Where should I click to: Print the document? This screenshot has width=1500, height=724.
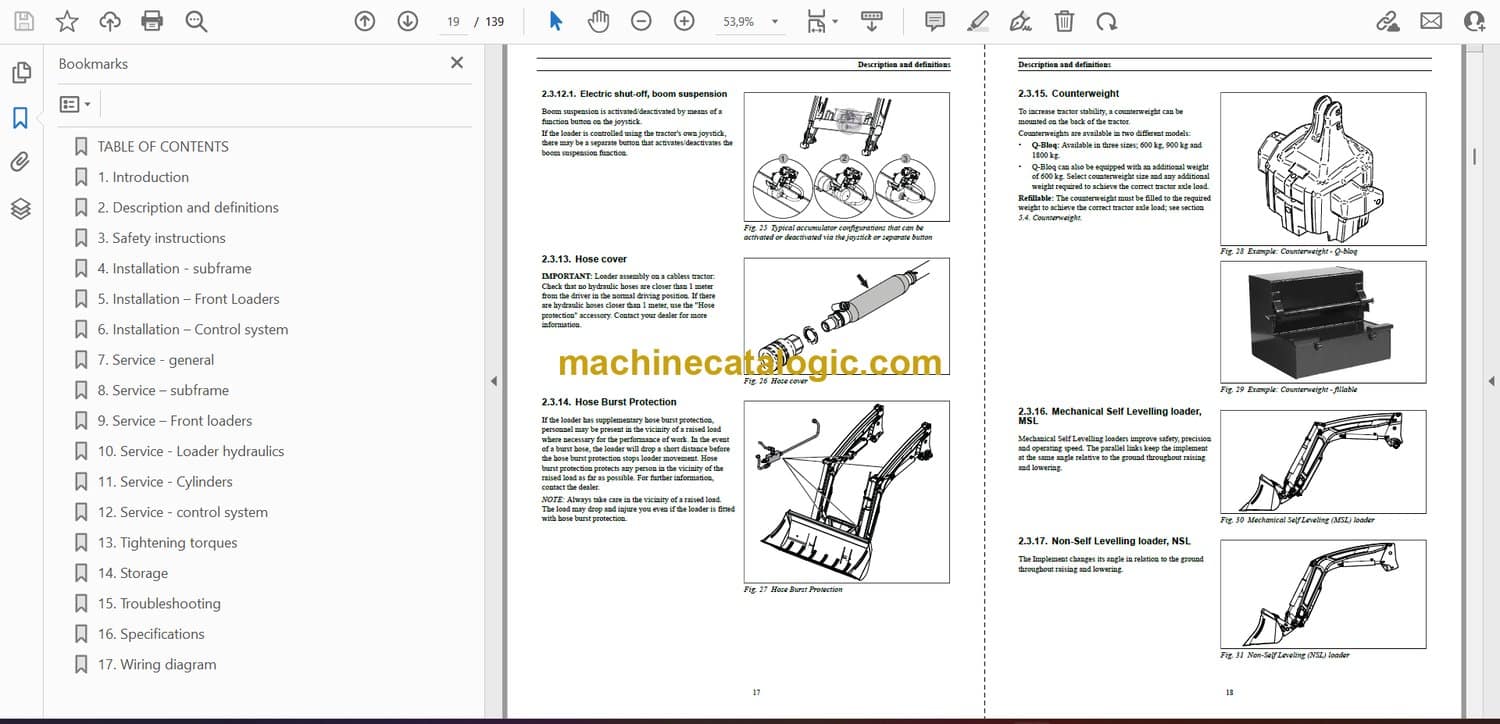coord(152,21)
